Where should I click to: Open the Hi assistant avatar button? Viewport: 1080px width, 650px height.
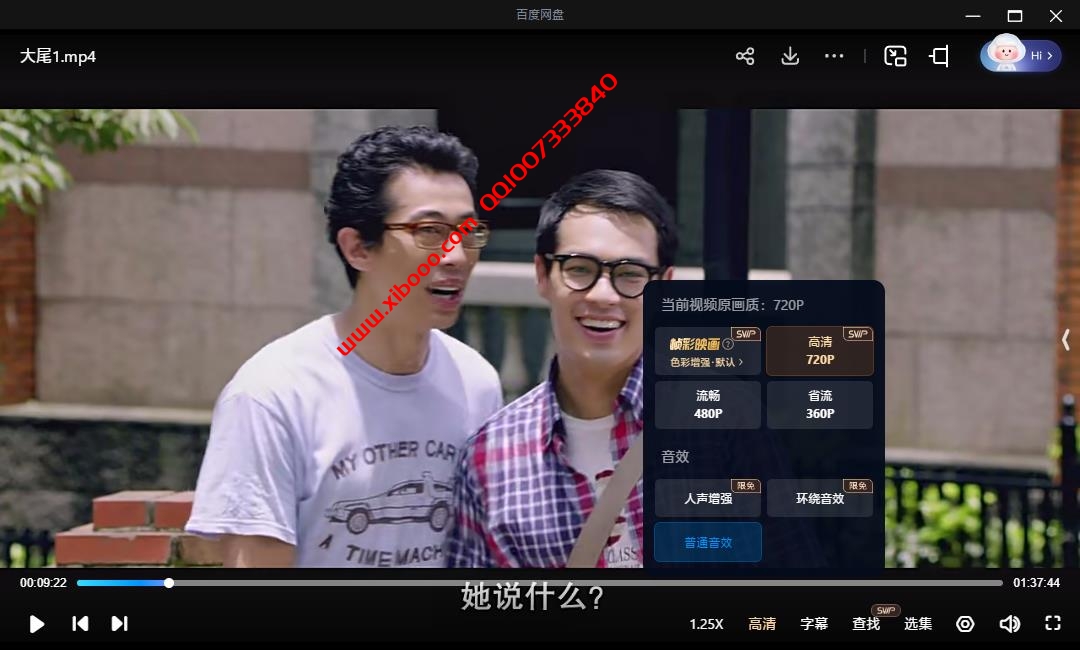tap(1021, 55)
